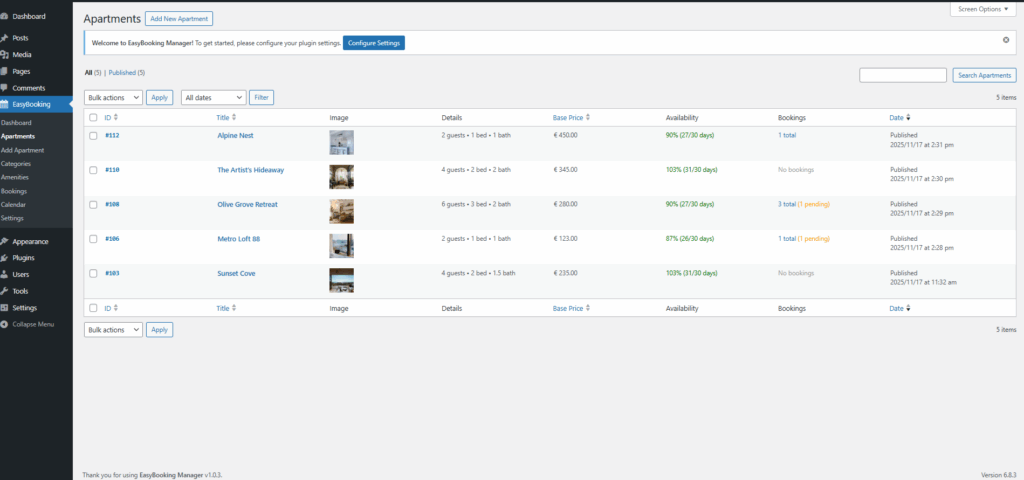Open Media via its sidebar icon
This screenshot has height=480, width=1024.
click(x=6, y=54)
